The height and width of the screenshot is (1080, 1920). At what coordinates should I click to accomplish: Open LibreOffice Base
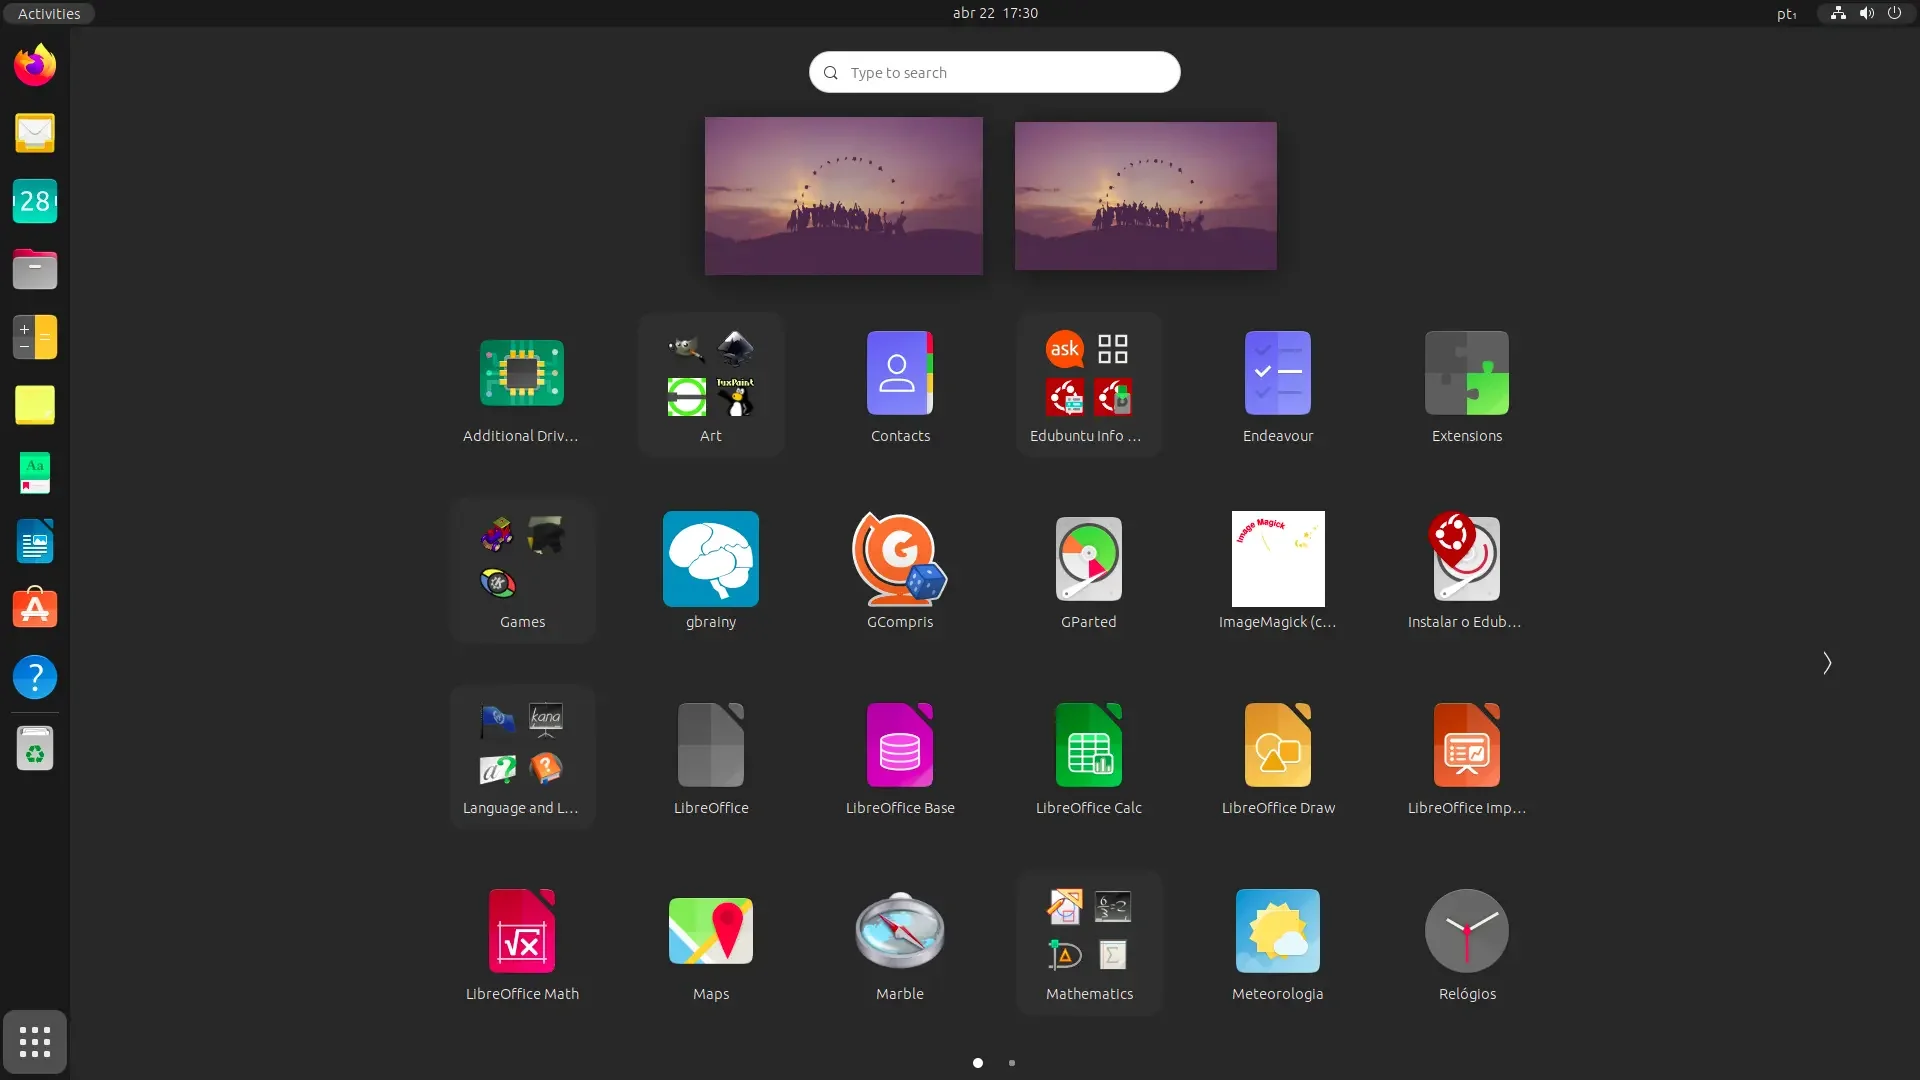pyautogui.click(x=899, y=758)
